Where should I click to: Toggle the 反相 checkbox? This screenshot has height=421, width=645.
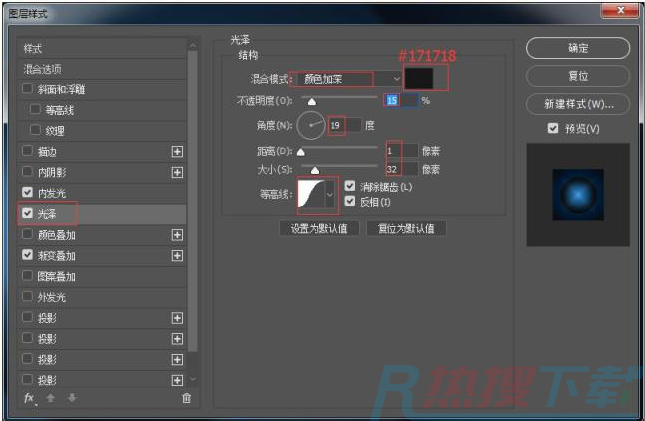click(x=350, y=201)
